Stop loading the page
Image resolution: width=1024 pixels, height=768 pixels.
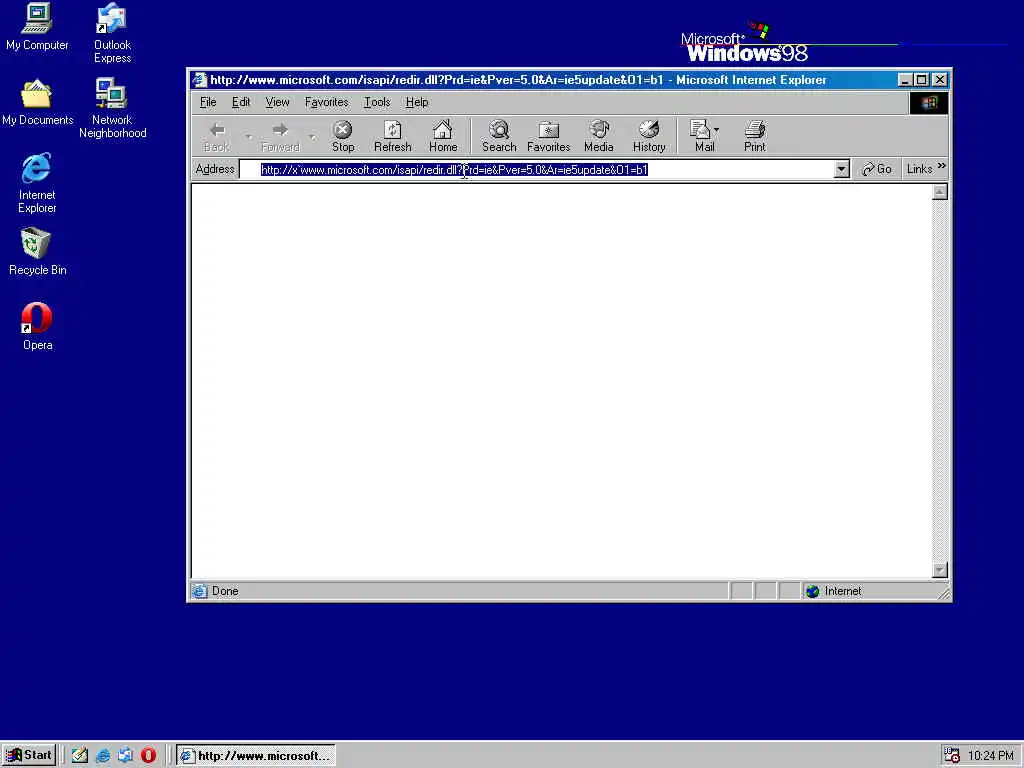343,137
